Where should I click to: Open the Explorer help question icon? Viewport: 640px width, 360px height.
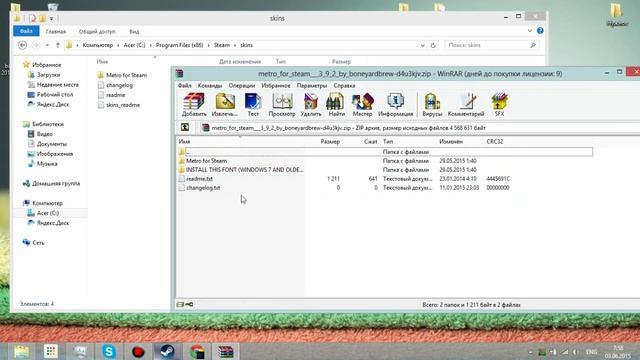pyautogui.click(x=540, y=31)
